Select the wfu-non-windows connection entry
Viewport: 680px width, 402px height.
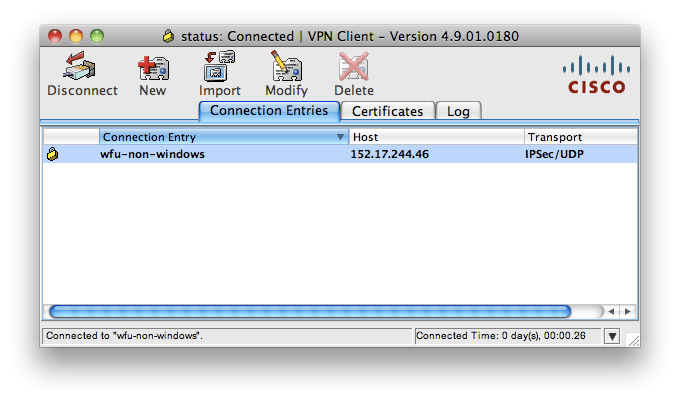340,154
